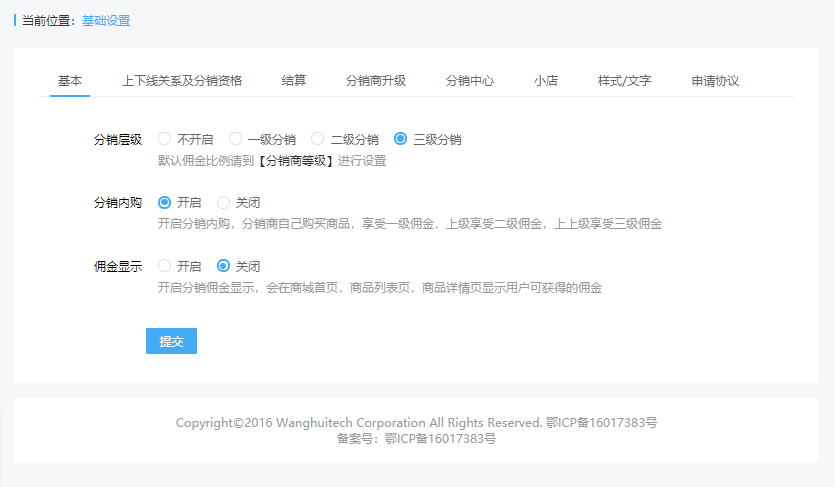This screenshot has width=835, height=487.
Task: Click the 分销层级 field label
Action: point(118,139)
